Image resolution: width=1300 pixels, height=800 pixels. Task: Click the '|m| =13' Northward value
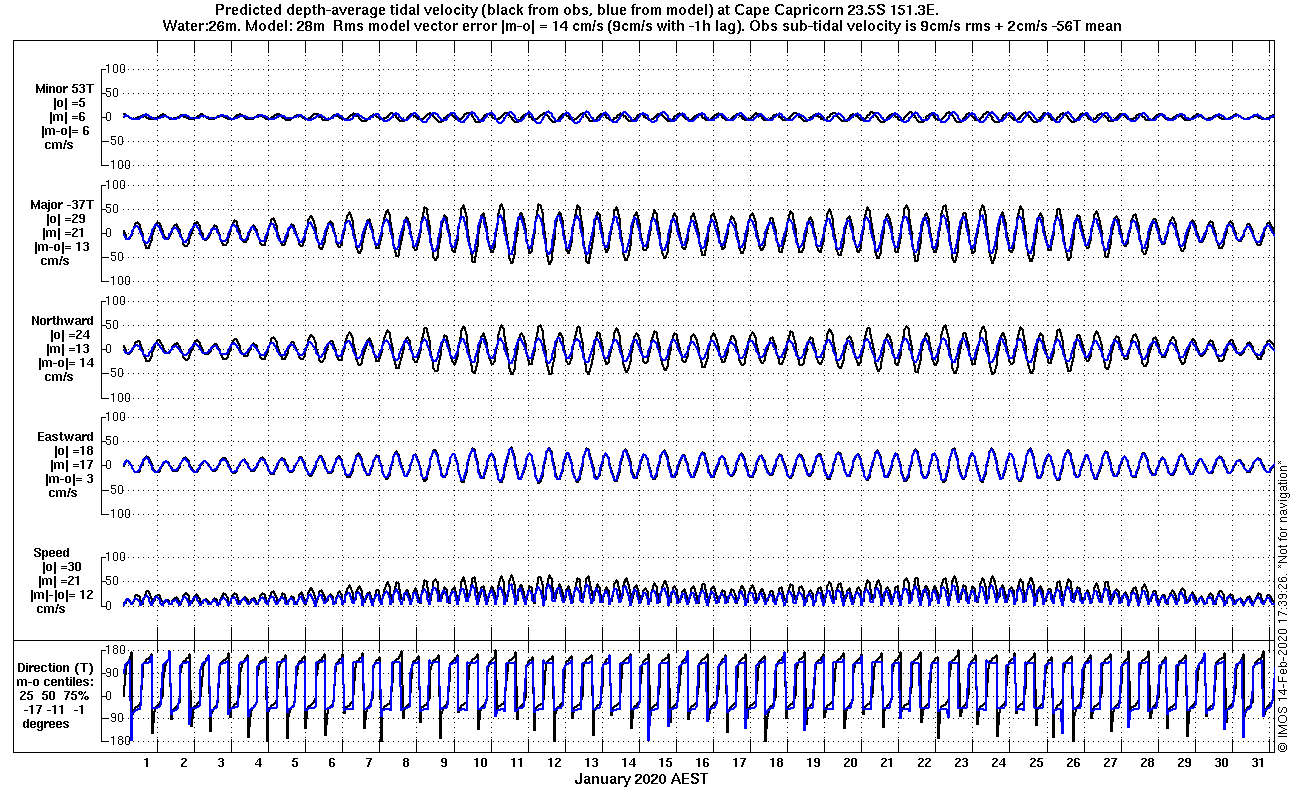coord(69,349)
